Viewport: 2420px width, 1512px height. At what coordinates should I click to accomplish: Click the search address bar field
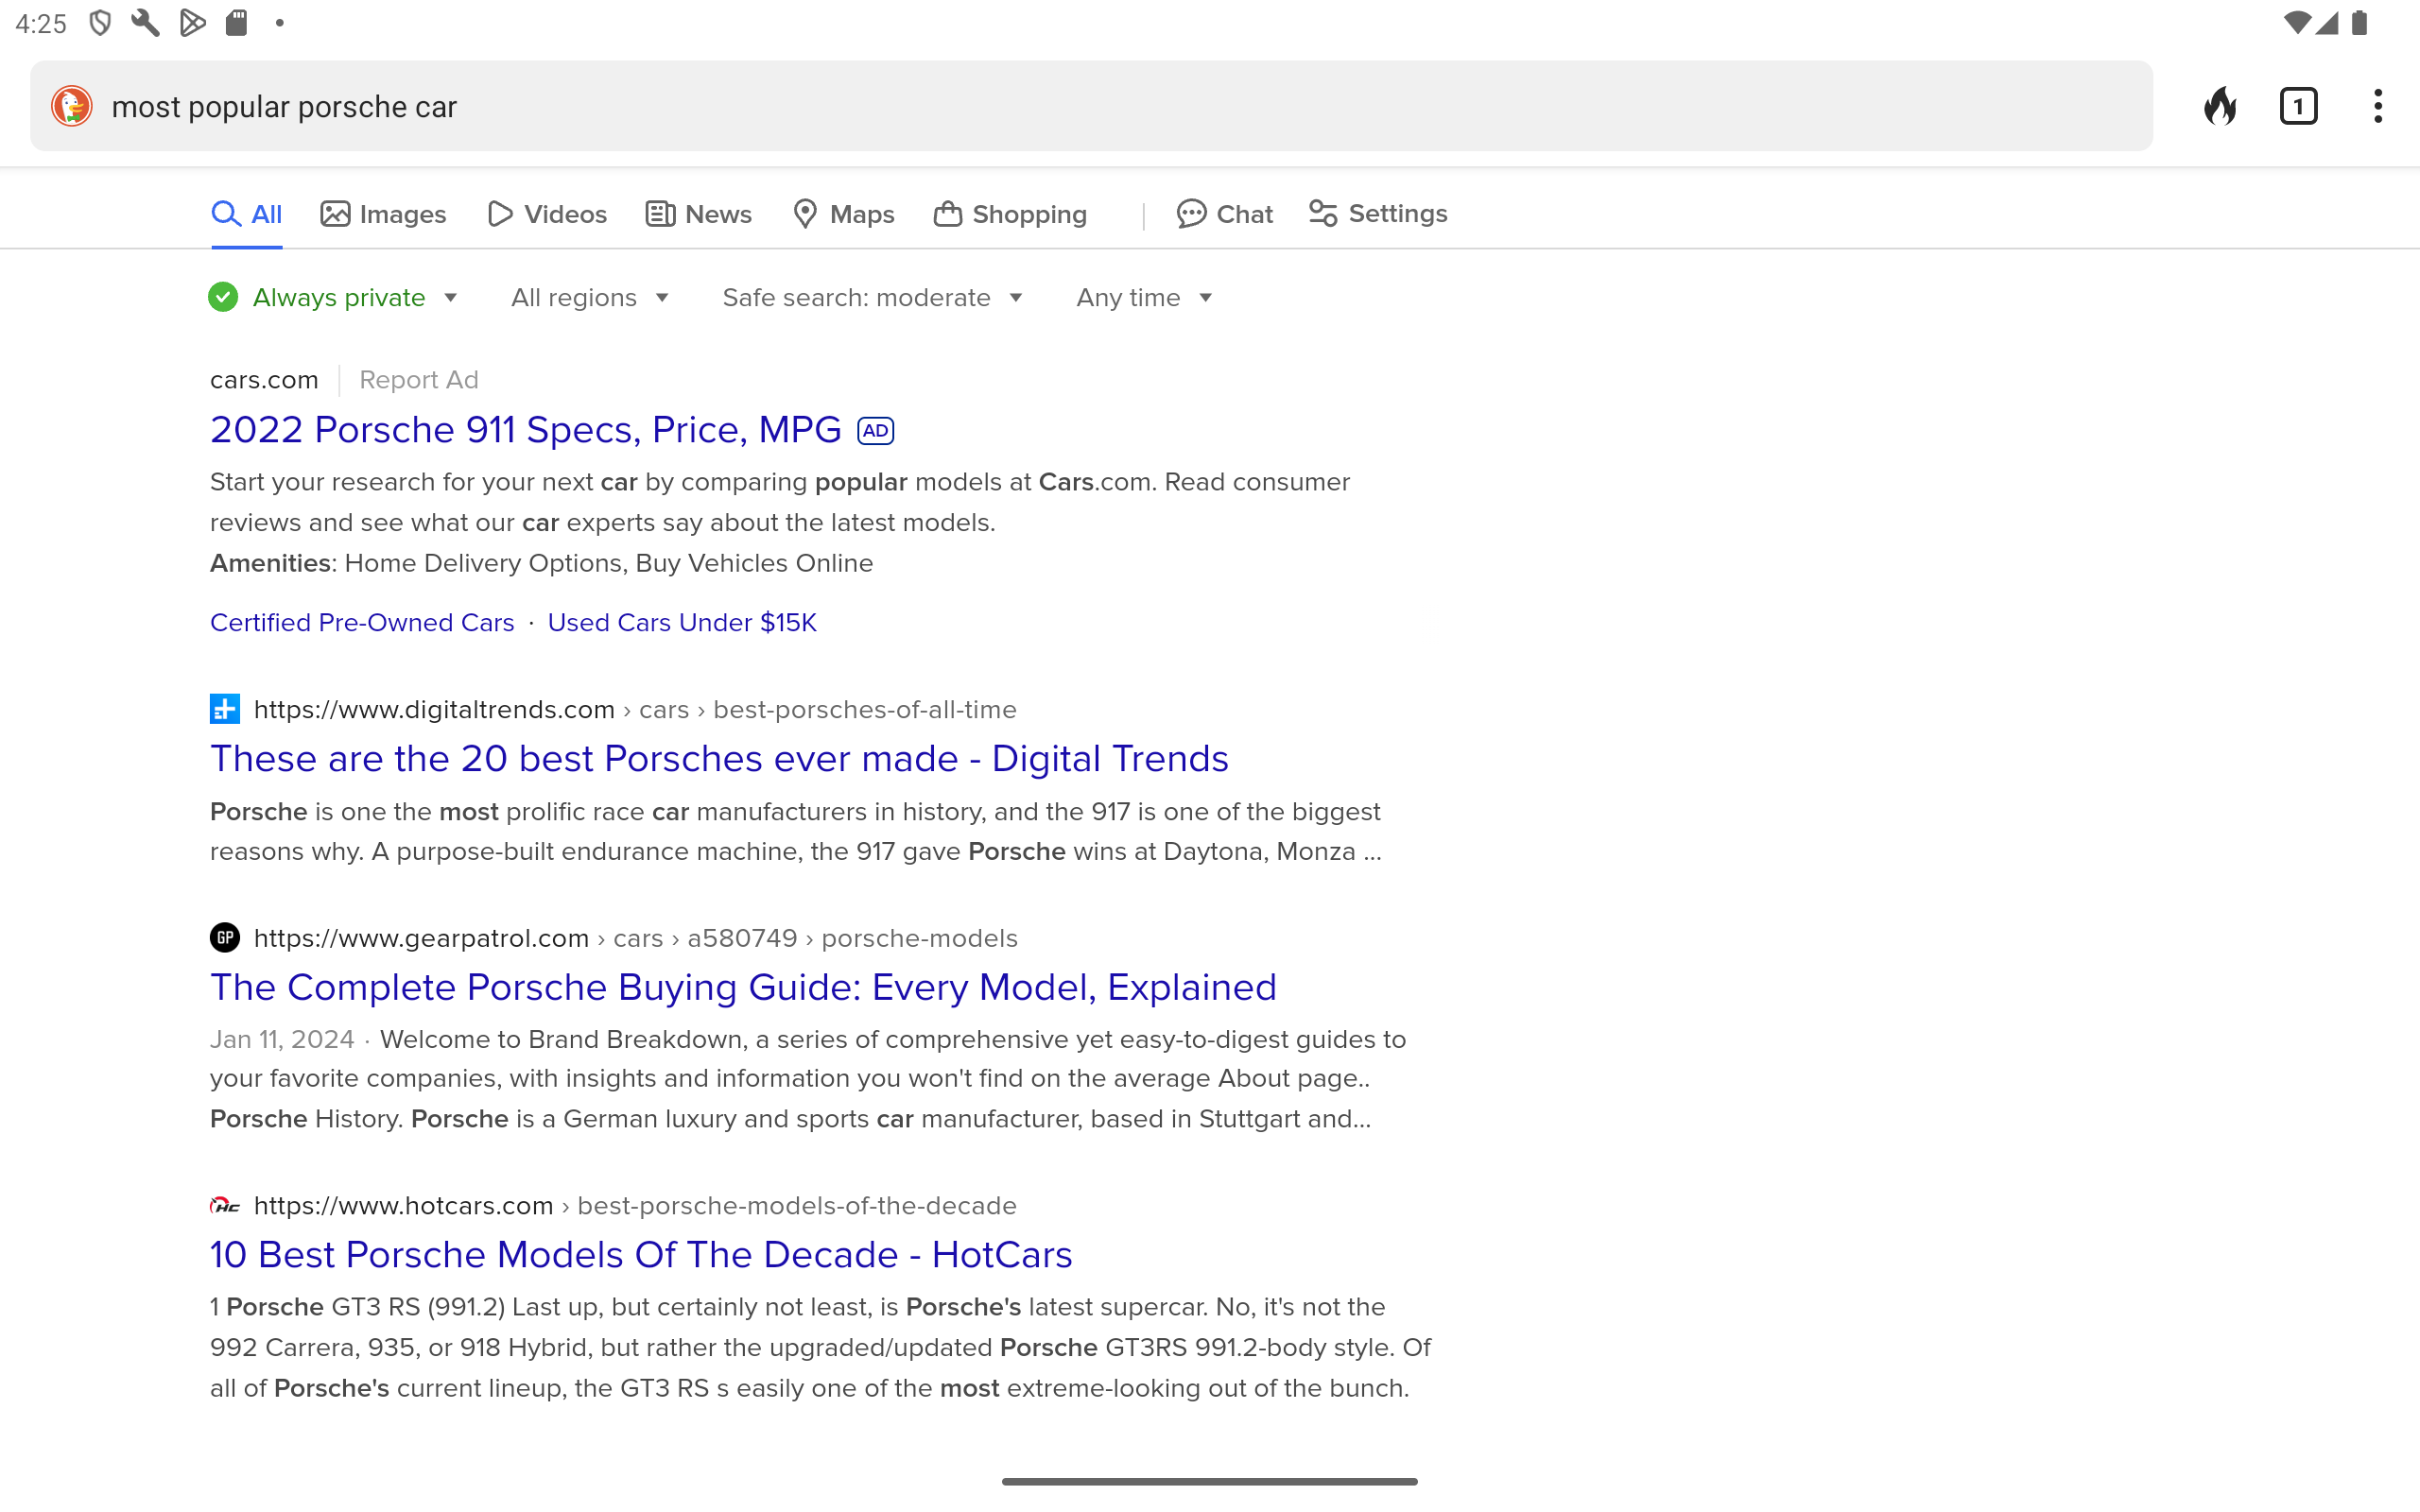1091,106
